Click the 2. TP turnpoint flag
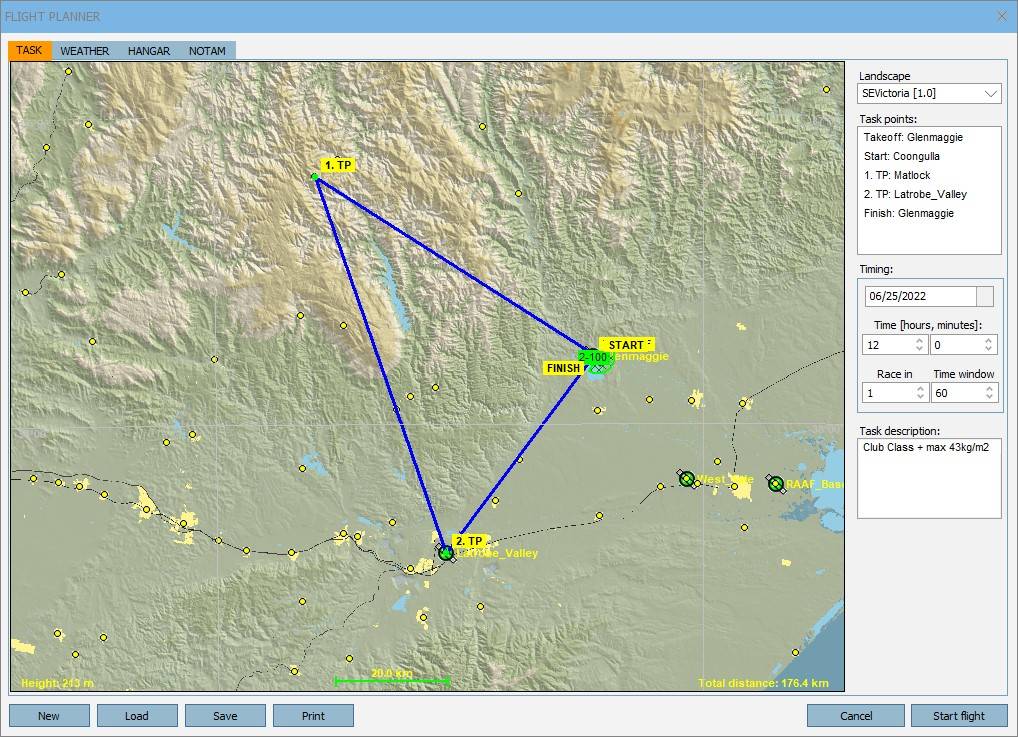The height and width of the screenshot is (737, 1018). pos(468,541)
